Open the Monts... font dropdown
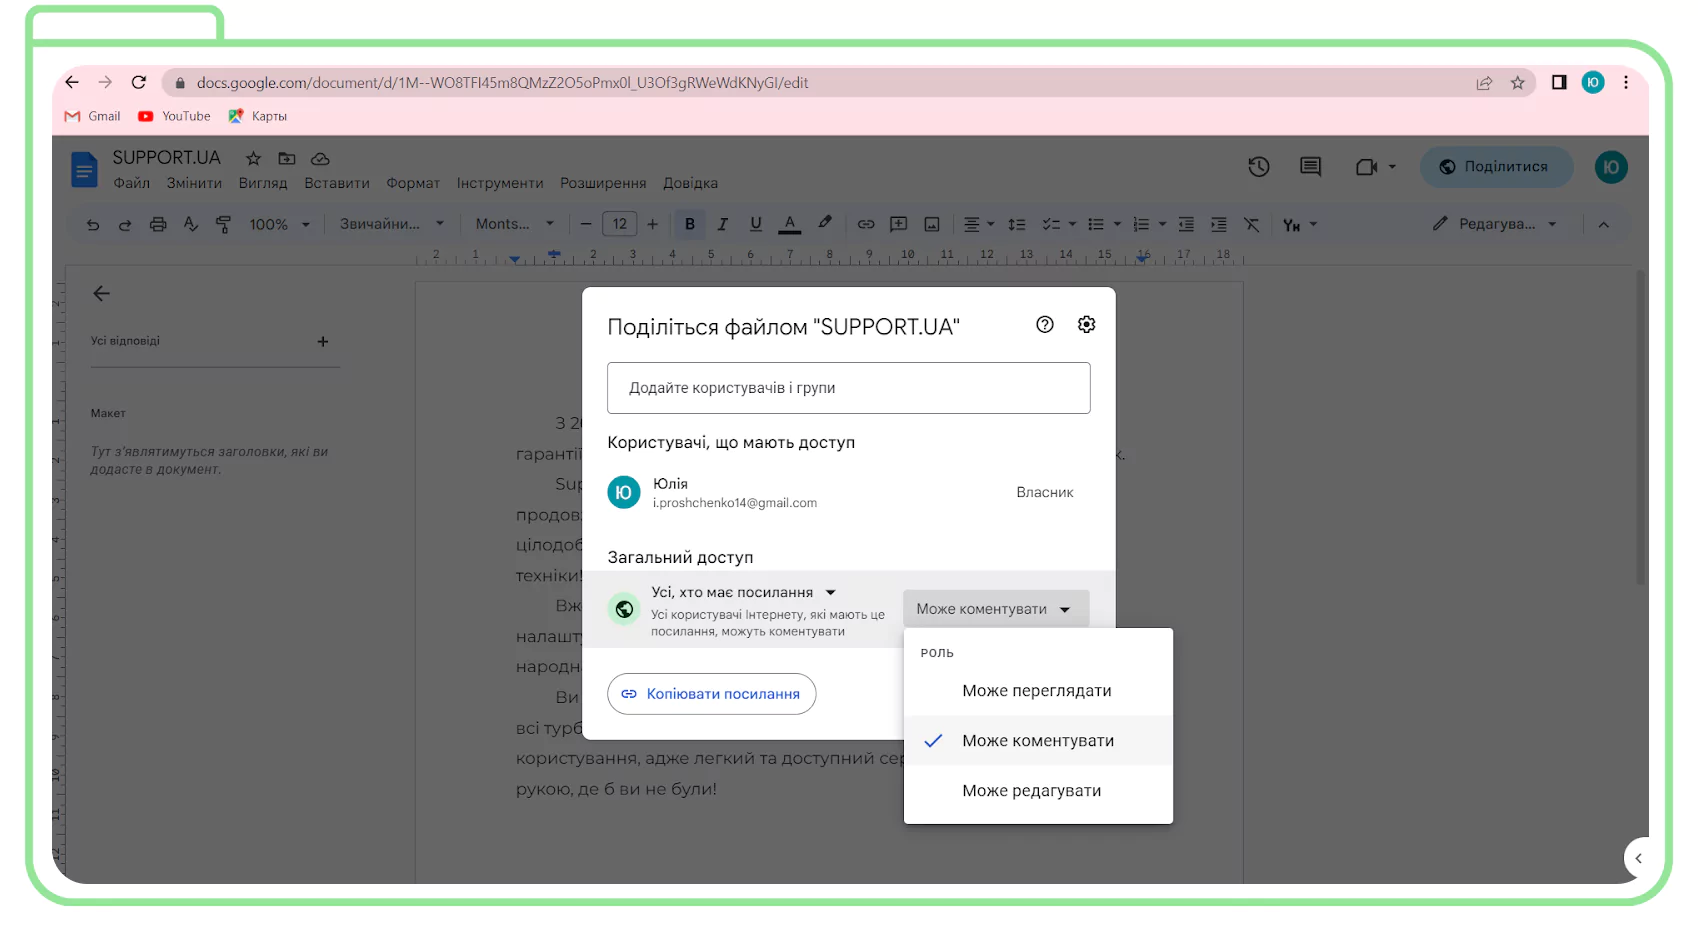This screenshot has height=928, width=1698. point(514,224)
